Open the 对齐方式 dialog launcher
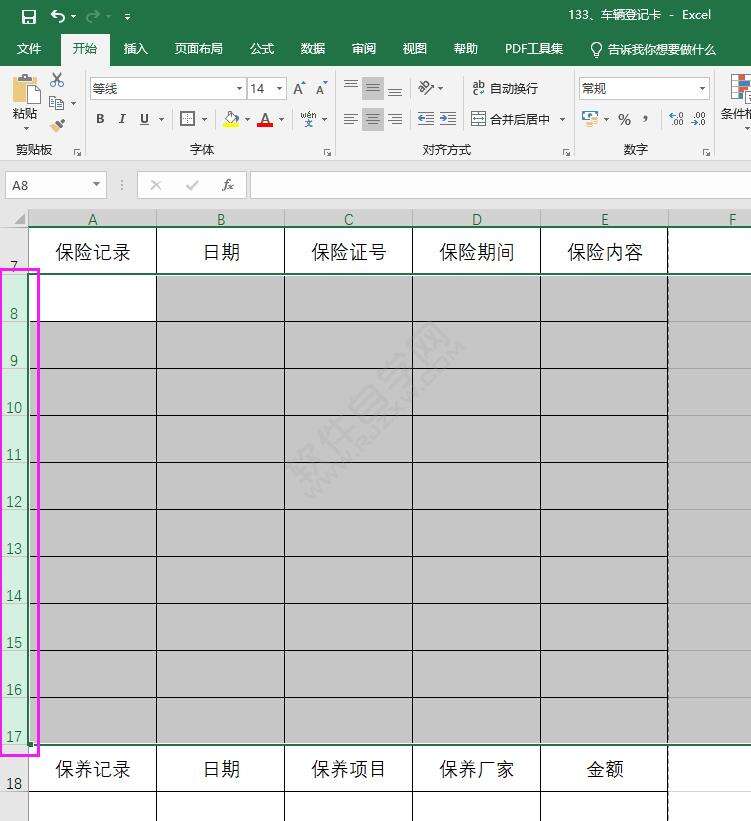This screenshot has height=821, width=751. tap(566, 152)
